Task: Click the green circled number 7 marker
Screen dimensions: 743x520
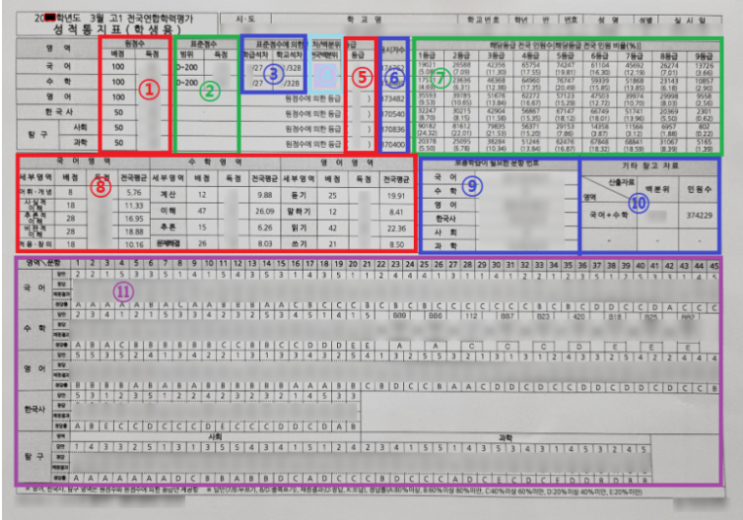Action: click(x=441, y=78)
